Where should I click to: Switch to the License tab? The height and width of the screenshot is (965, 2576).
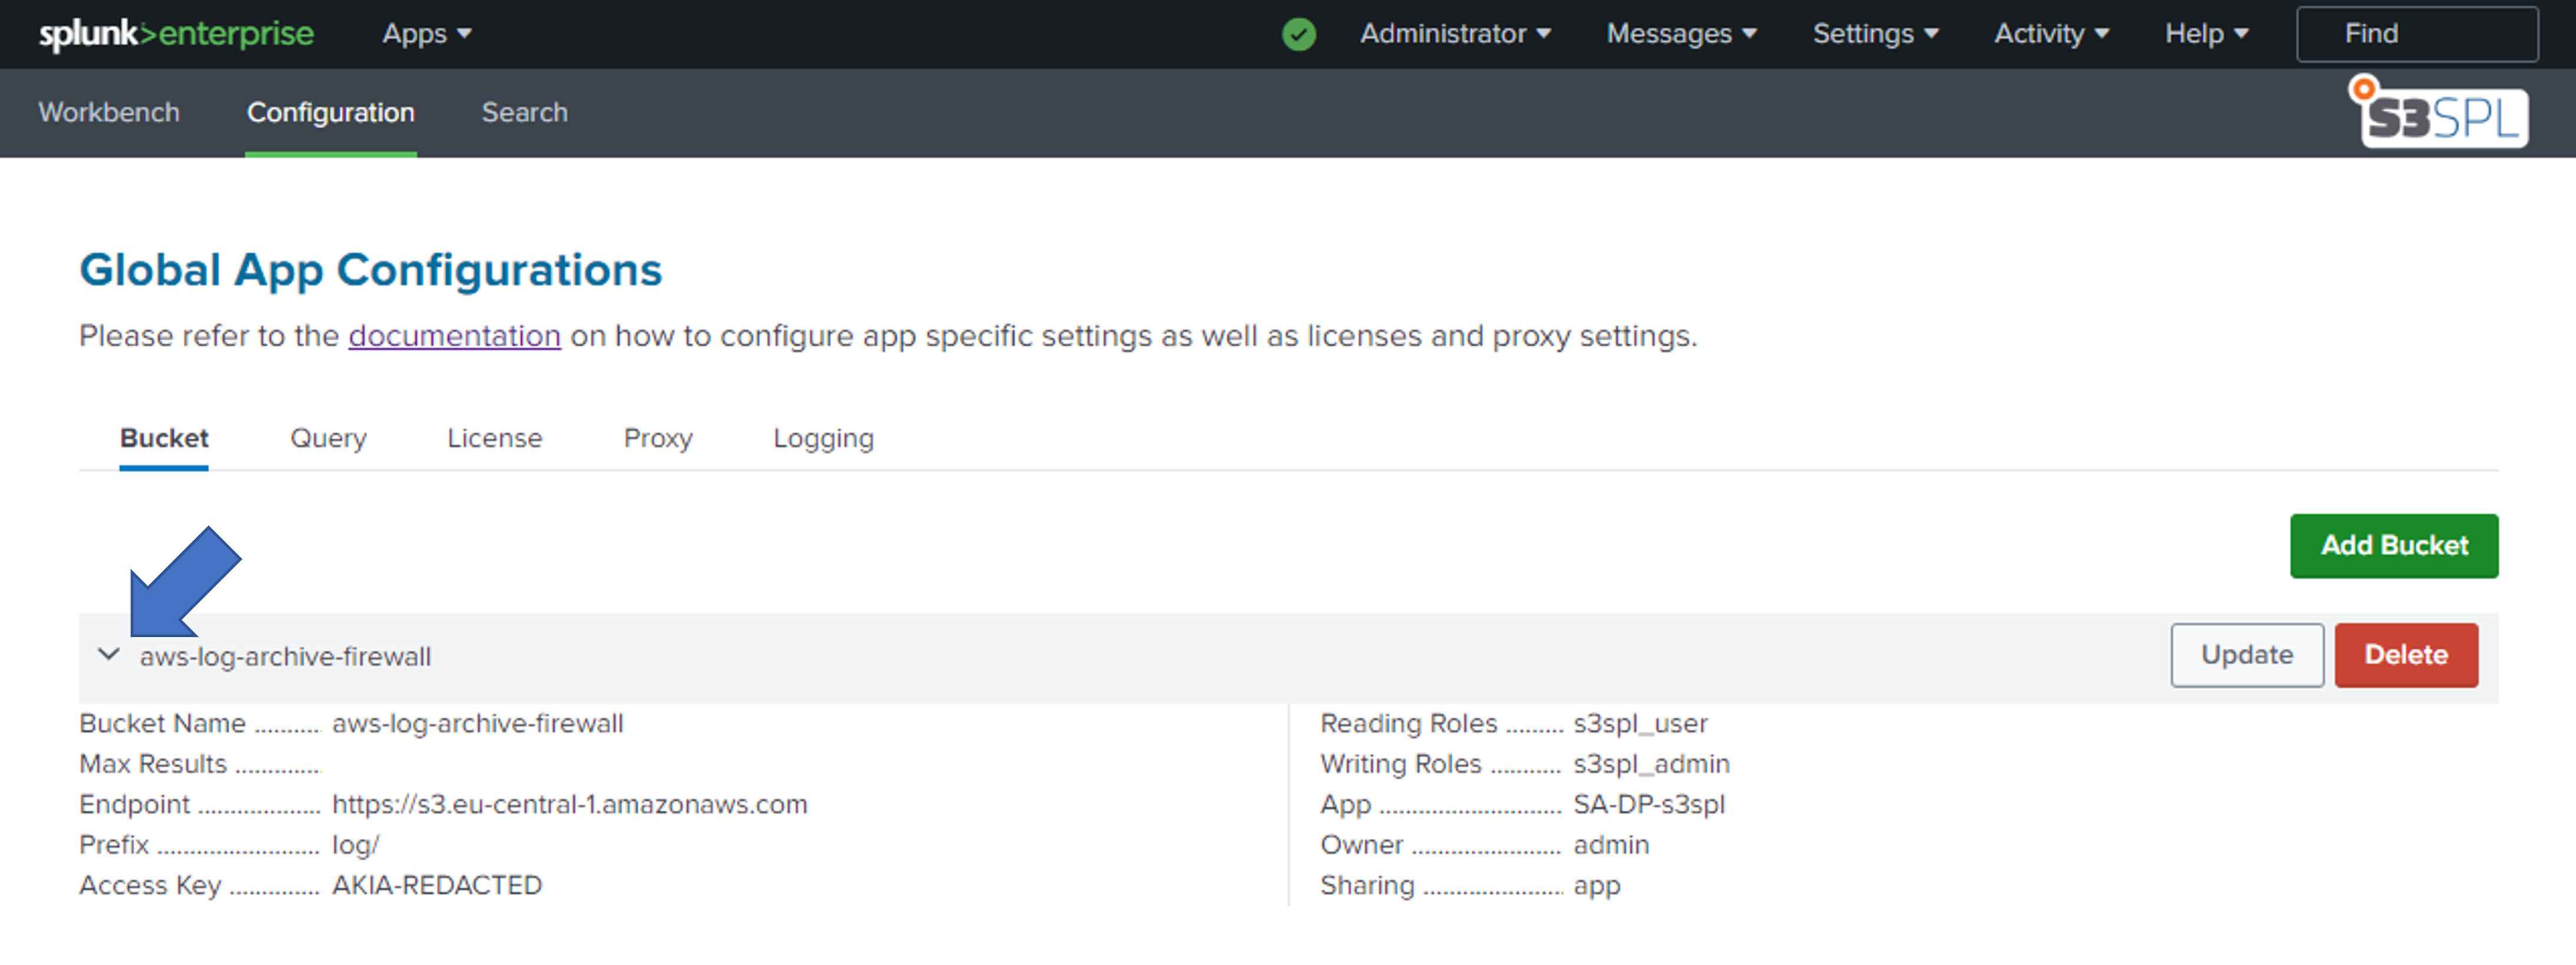(x=494, y=438)
